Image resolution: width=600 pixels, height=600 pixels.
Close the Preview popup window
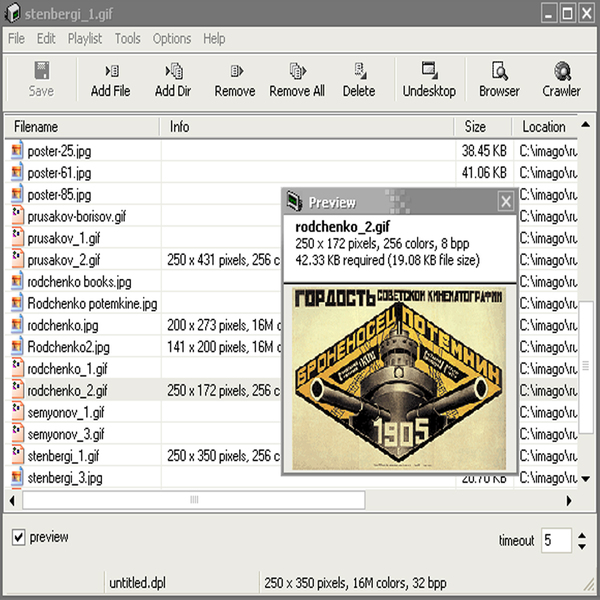[x=506, y=202]
